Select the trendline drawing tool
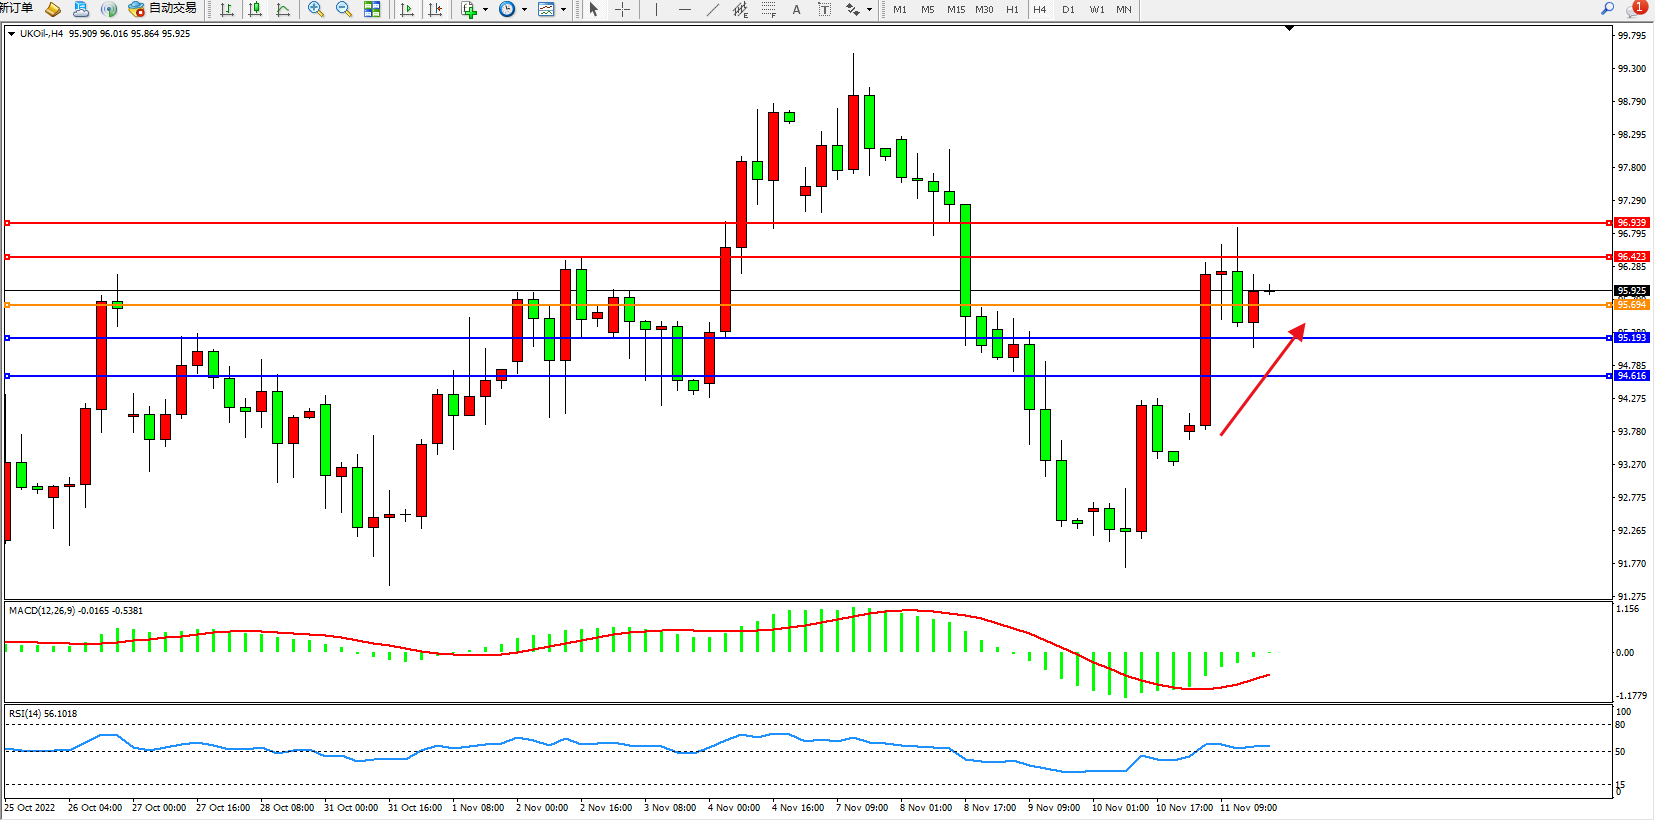This screenshot has height=821, width=1655. (712, 9)
